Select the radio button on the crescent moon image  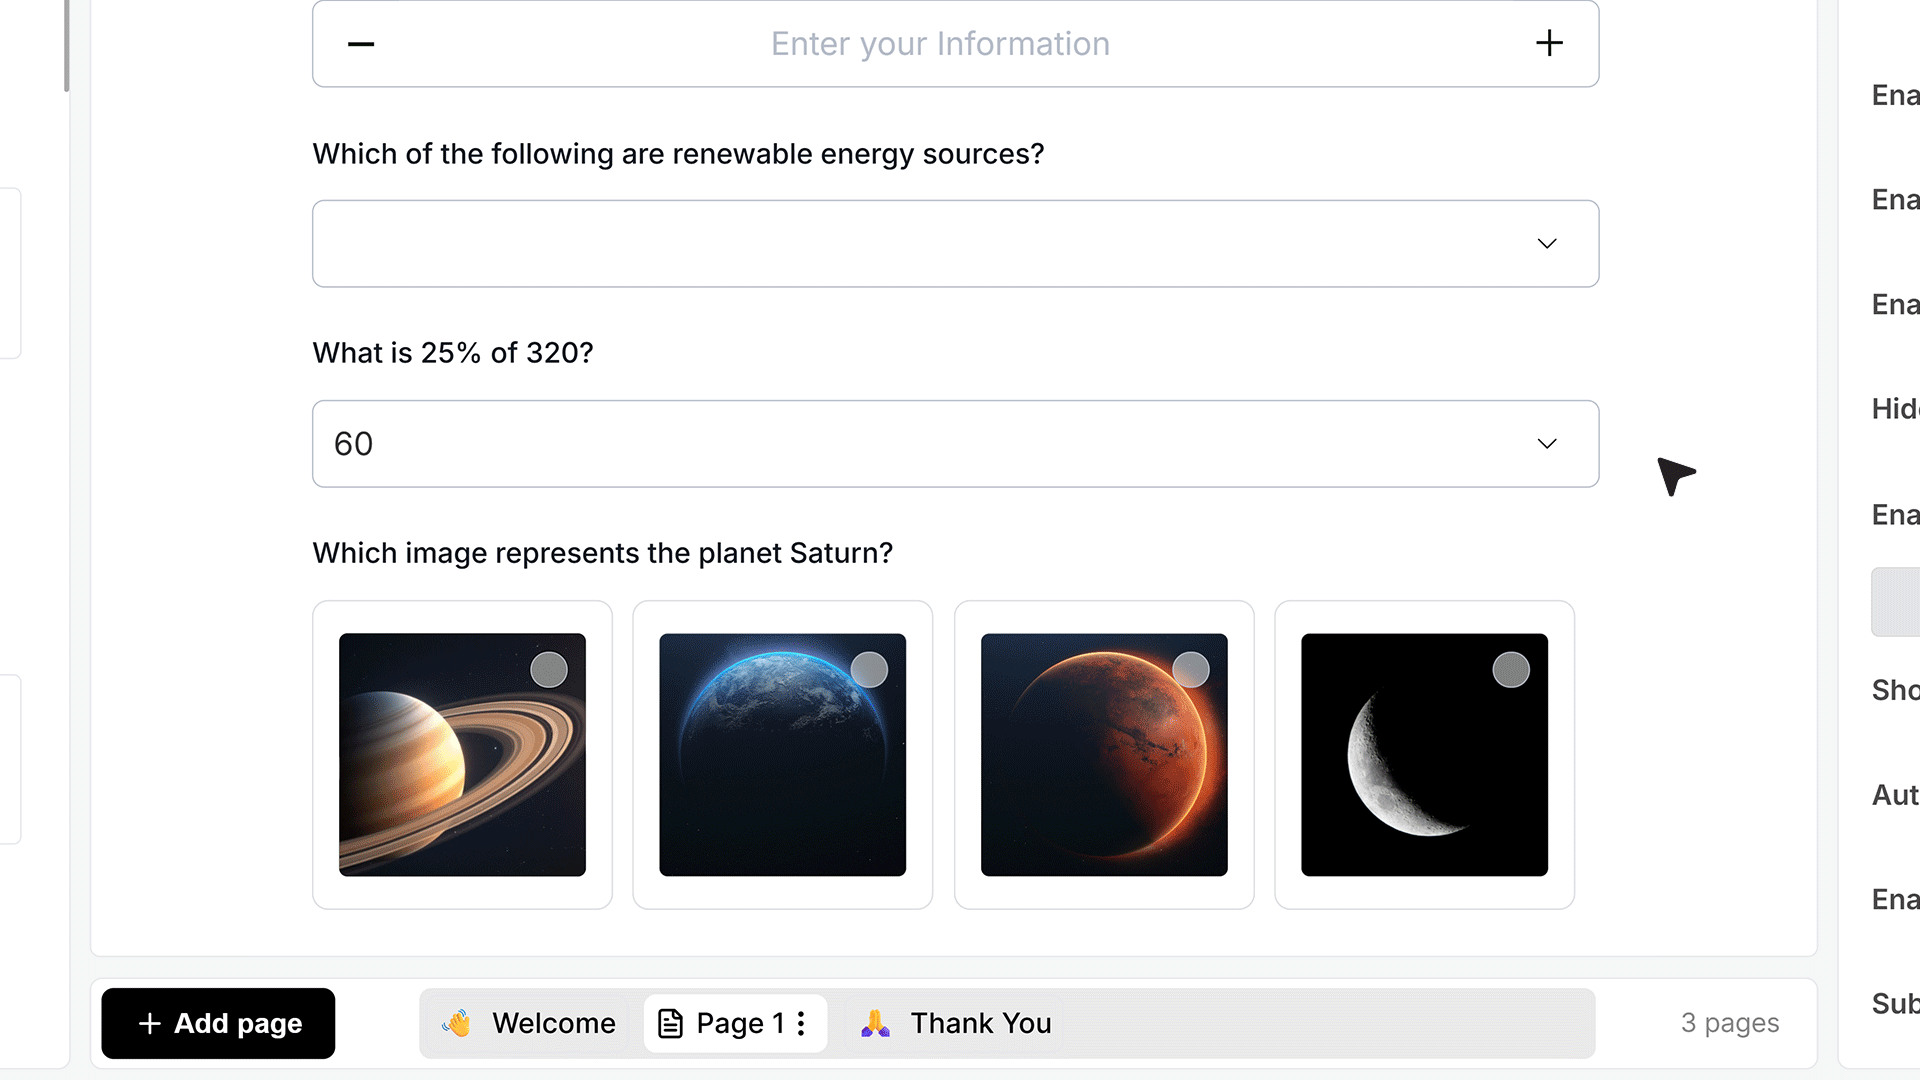(1511, 670)
